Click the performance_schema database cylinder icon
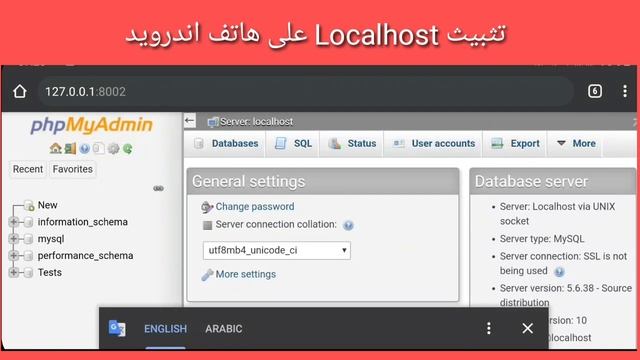Viewport: 640px width, 360px height. click(28, 256)
